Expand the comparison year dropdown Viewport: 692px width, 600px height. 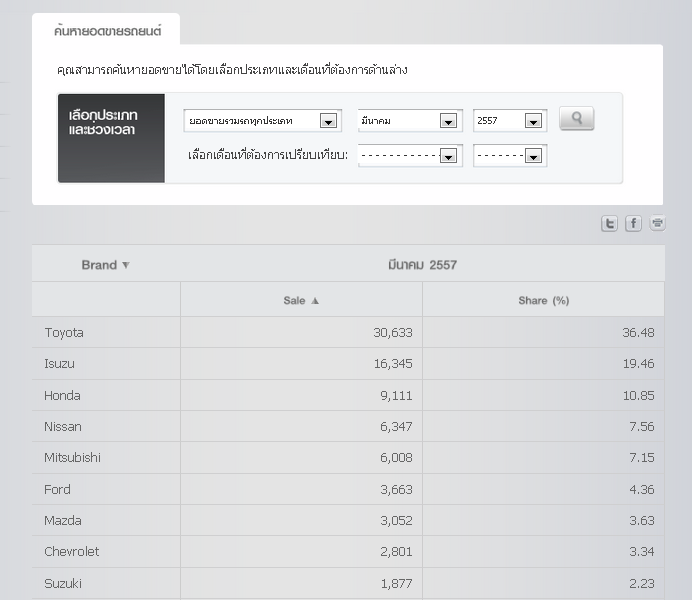coord(532,156)
